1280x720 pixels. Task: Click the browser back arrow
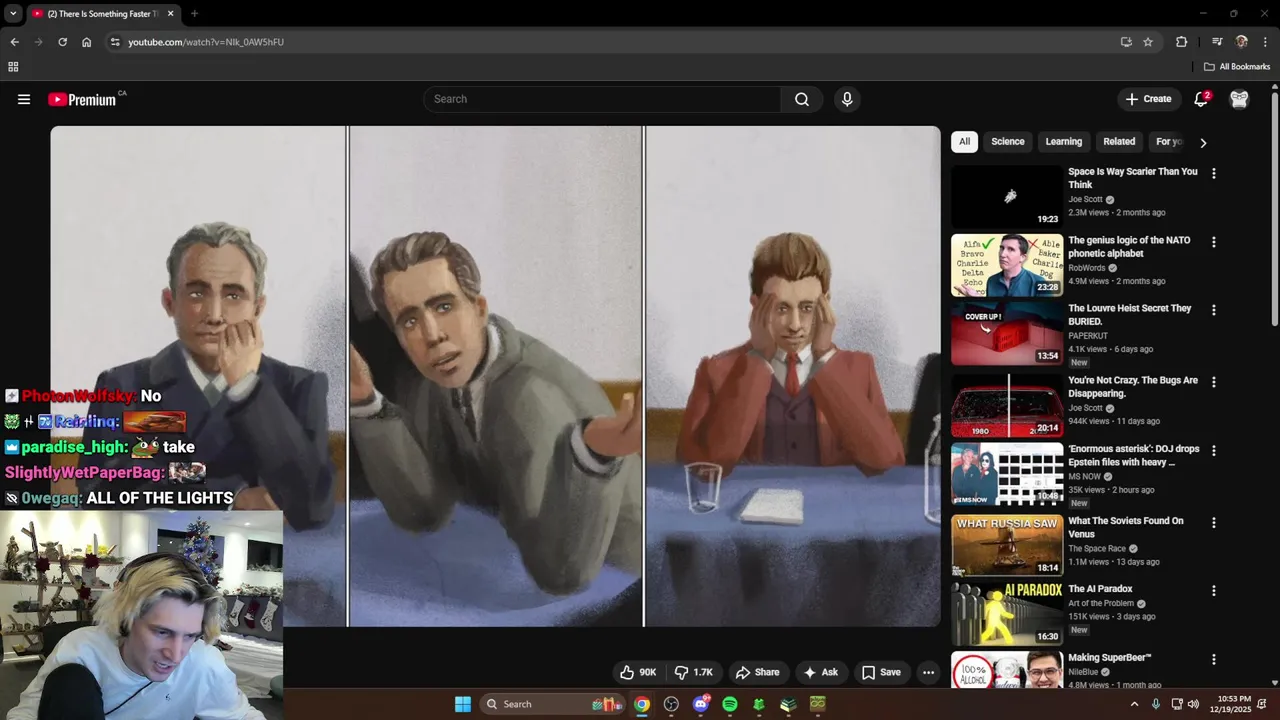[14, 42]
